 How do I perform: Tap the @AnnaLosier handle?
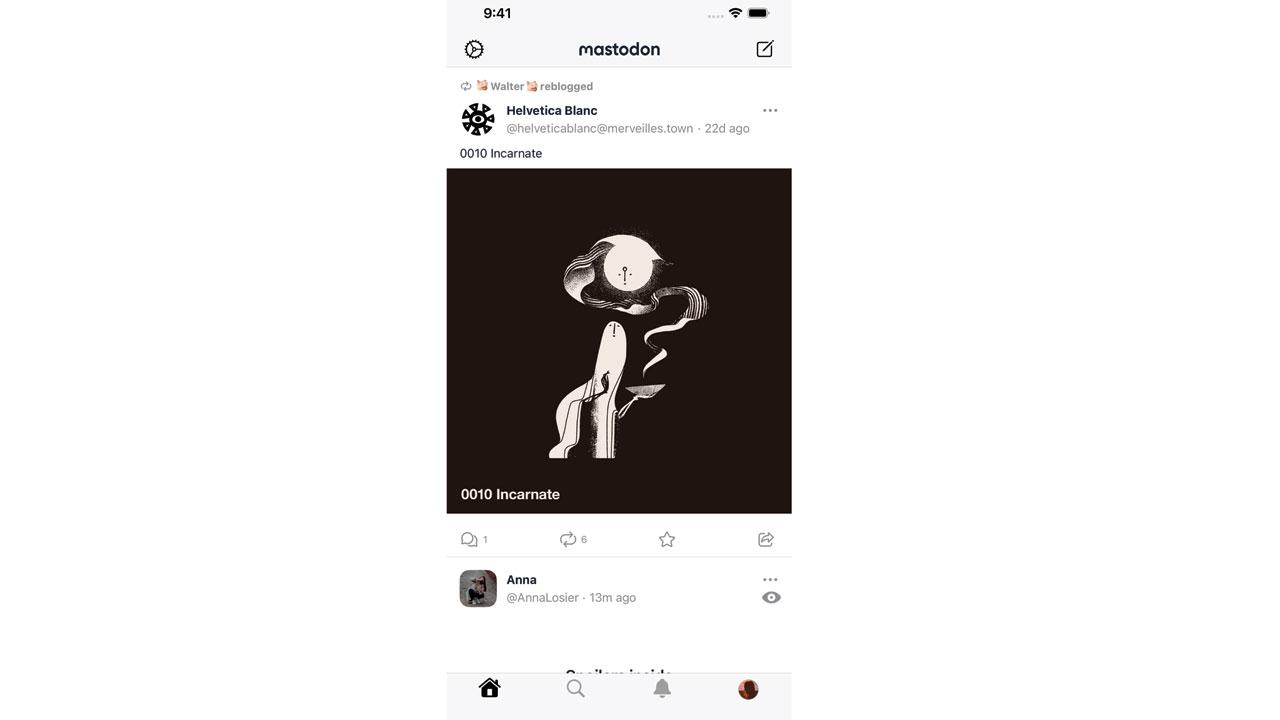coord(542,597)
